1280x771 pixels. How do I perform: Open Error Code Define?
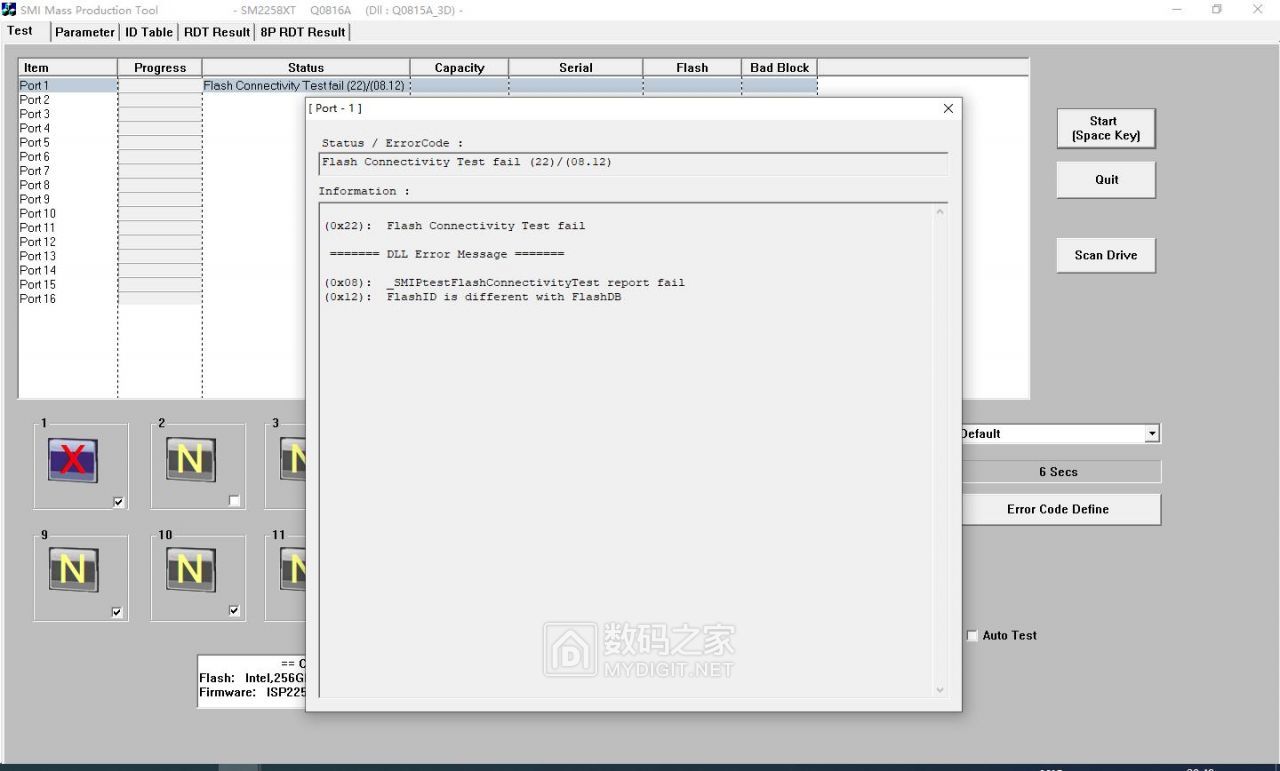click(1058, 509)
